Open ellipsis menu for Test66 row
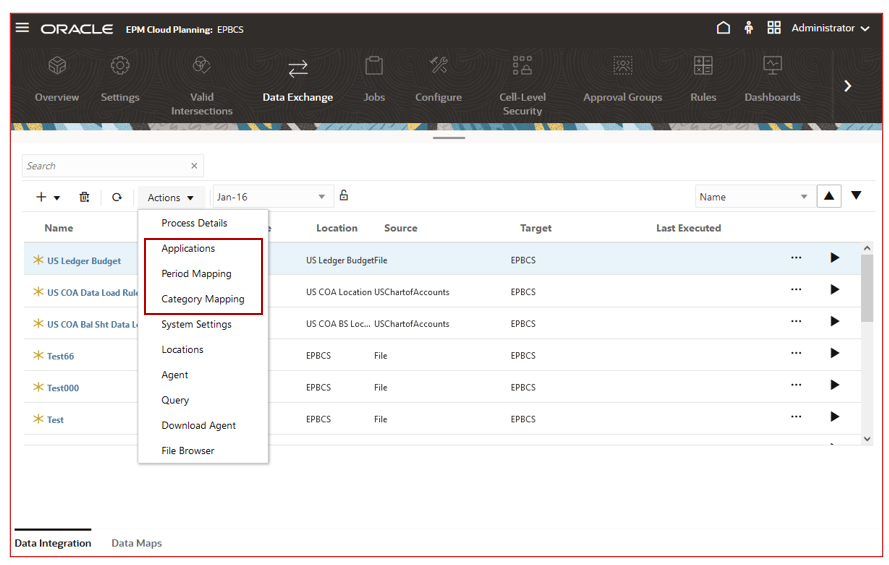The image size is (889, 565). point(796,353)
